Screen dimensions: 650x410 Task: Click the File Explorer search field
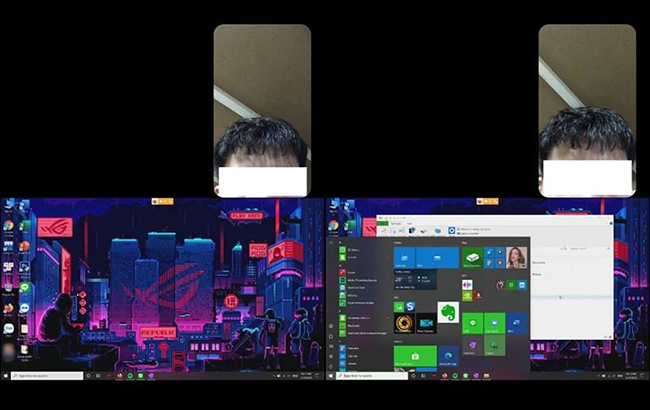pos(589,249)
